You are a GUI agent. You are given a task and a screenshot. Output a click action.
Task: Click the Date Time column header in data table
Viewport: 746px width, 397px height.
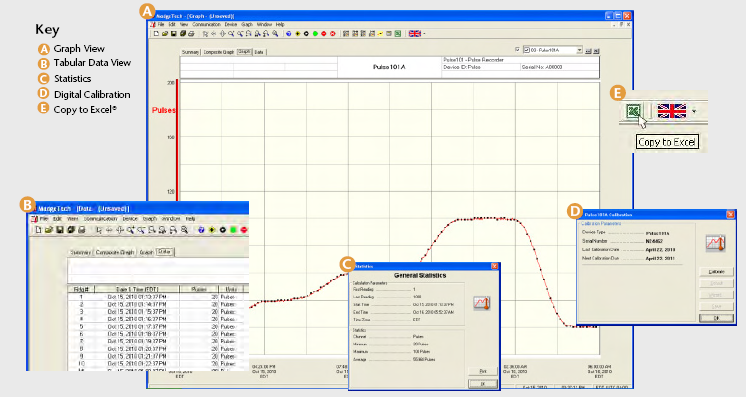tap(137, 289)
